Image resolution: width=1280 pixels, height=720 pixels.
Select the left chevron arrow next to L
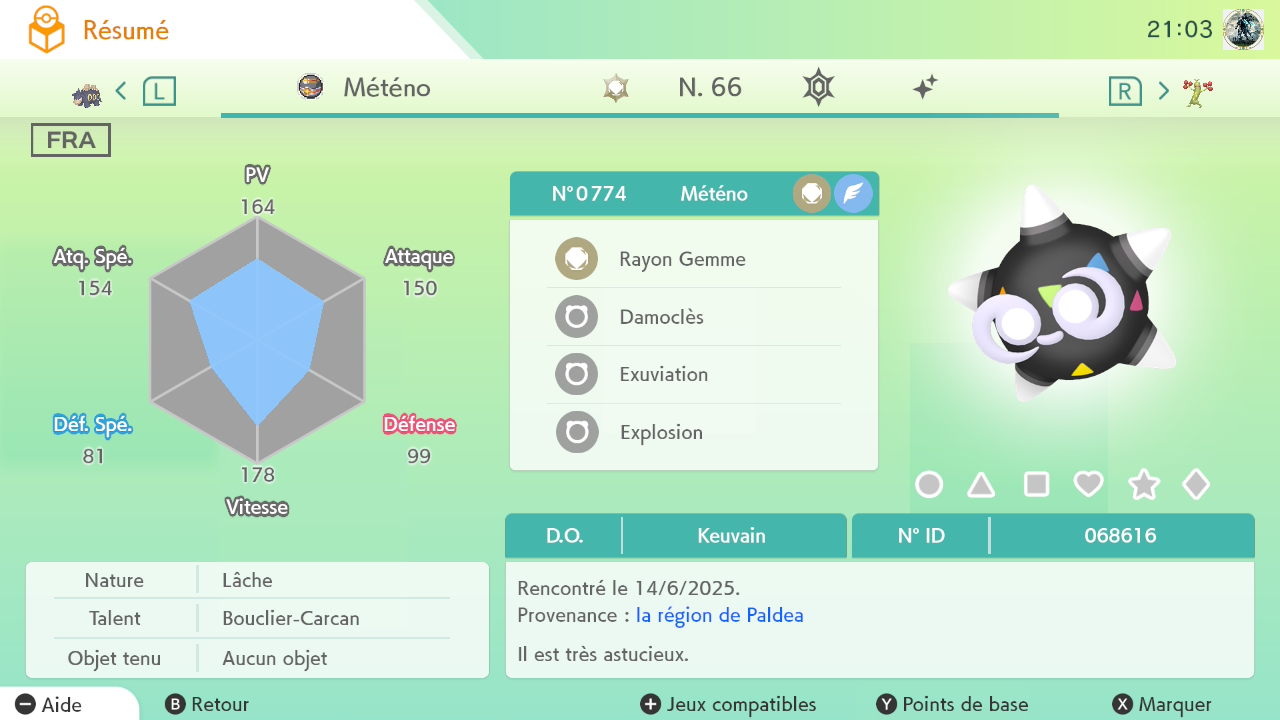121,91
